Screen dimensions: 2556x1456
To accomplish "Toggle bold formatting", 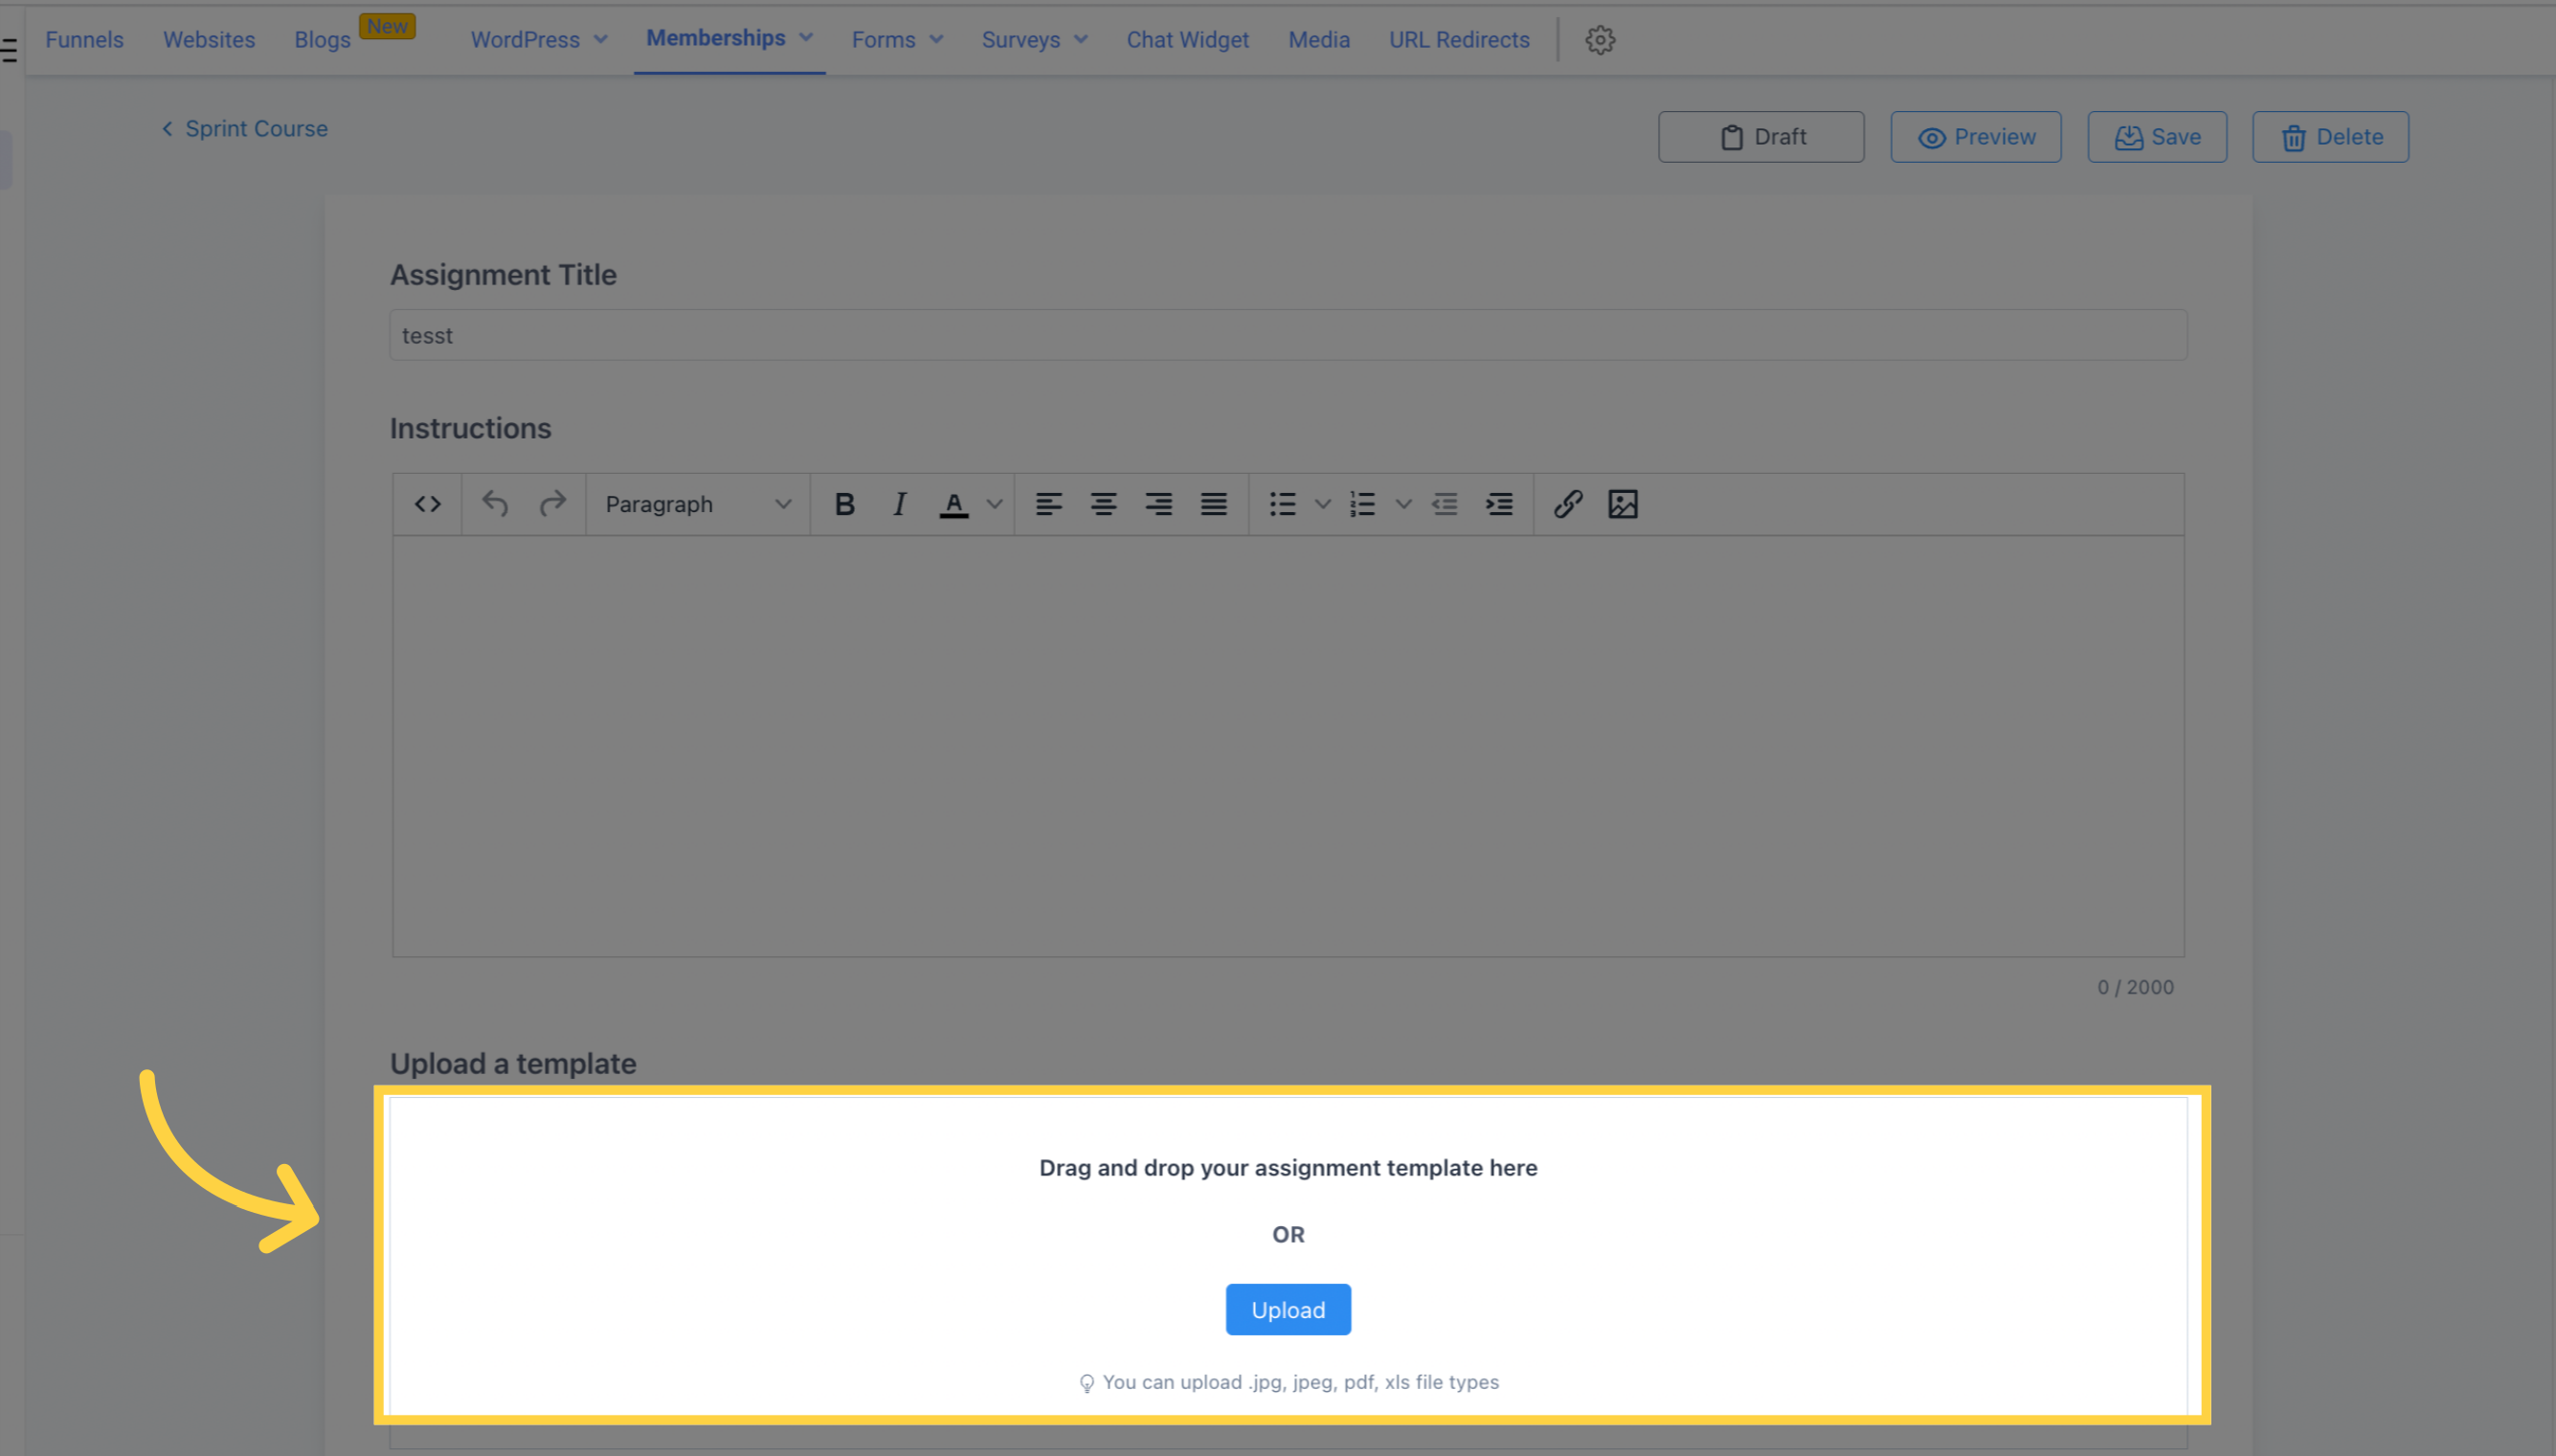I will [x=844, y=504].
